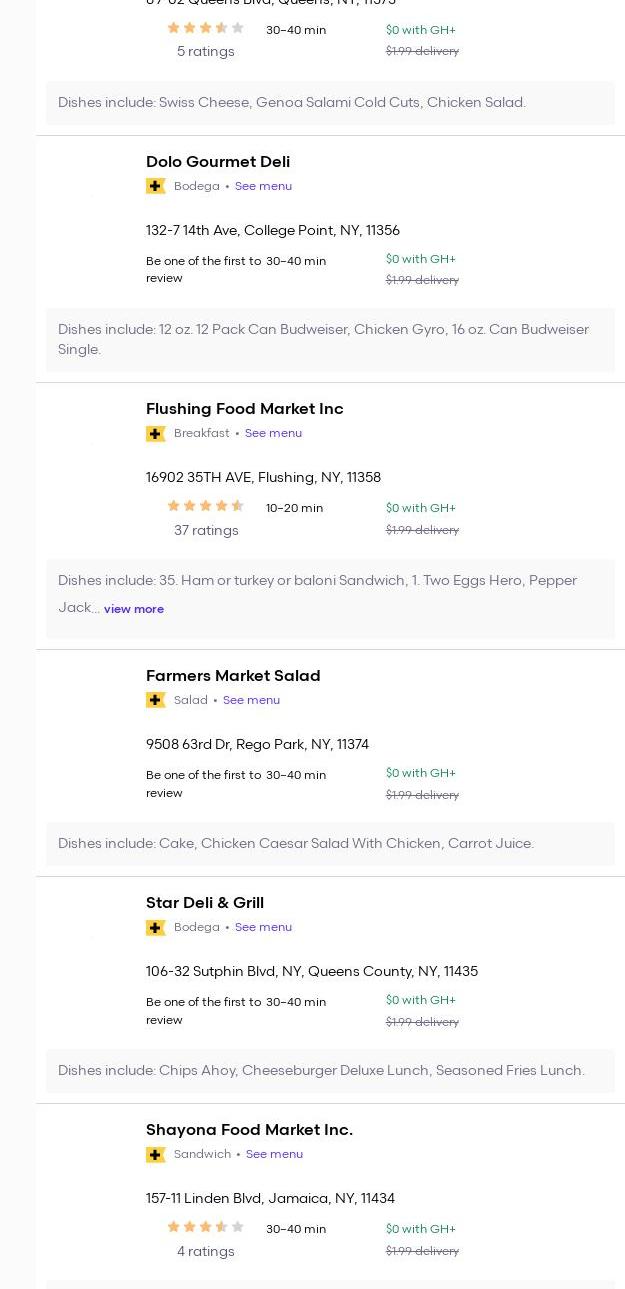Open See menu for Farmers Market Salad
This screenshot has height=1289, width=625.
pyautogui.click(x=251, y=700)
